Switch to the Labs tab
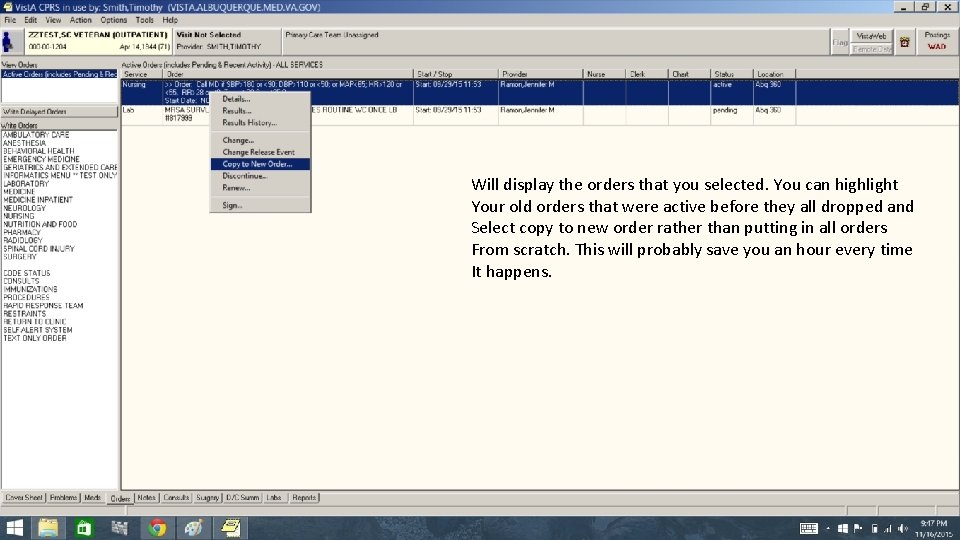The height and width of the screenshot is (540, 960). (x=274, y=498)
